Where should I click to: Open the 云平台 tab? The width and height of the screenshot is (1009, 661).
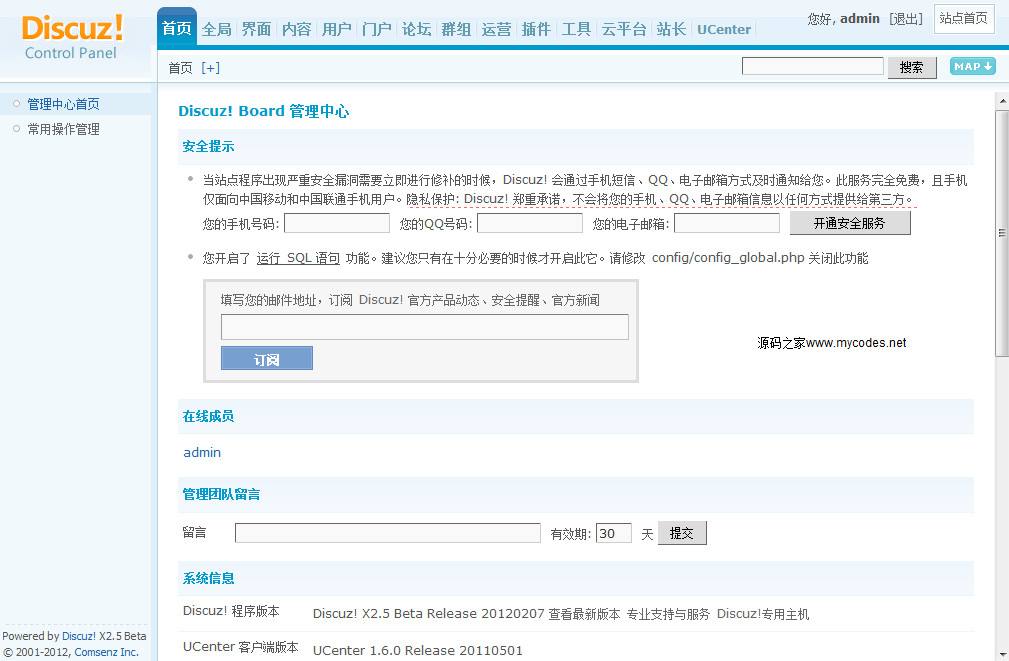coord(622,29)
